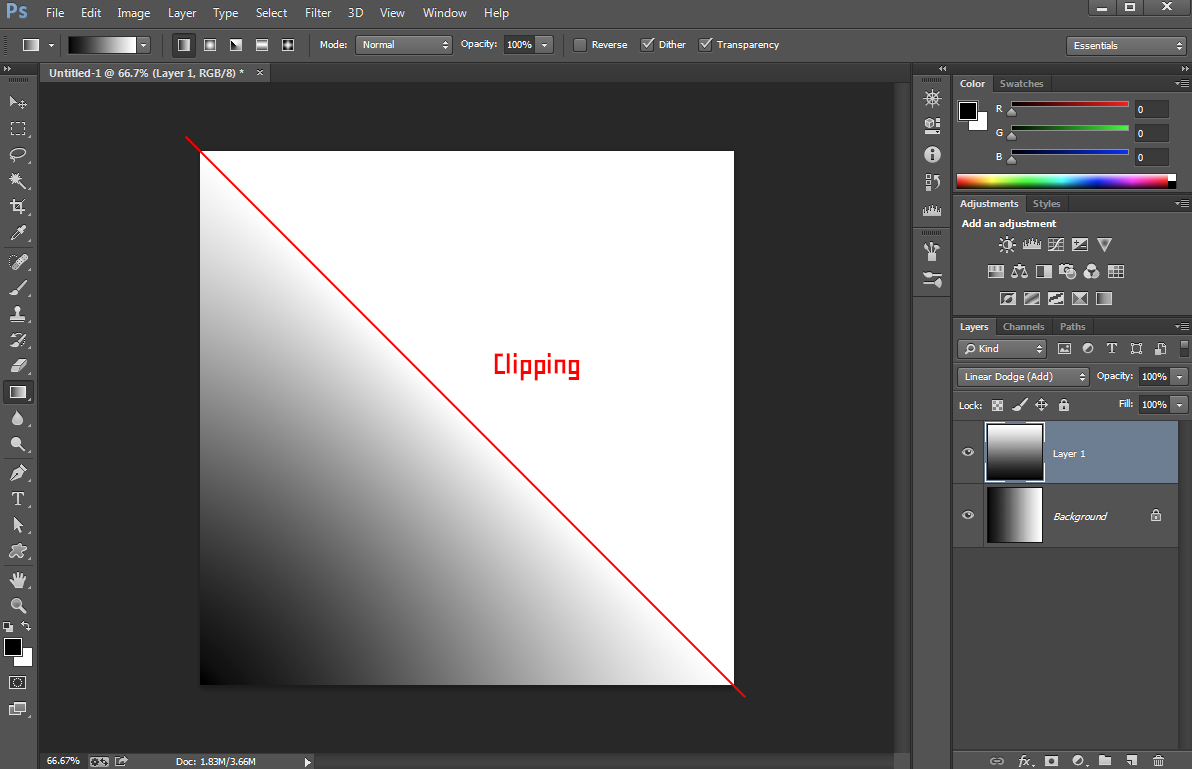Viewport: 1192px width, 769px height.
Task: Create a new layer
Action: point(1131,760)
